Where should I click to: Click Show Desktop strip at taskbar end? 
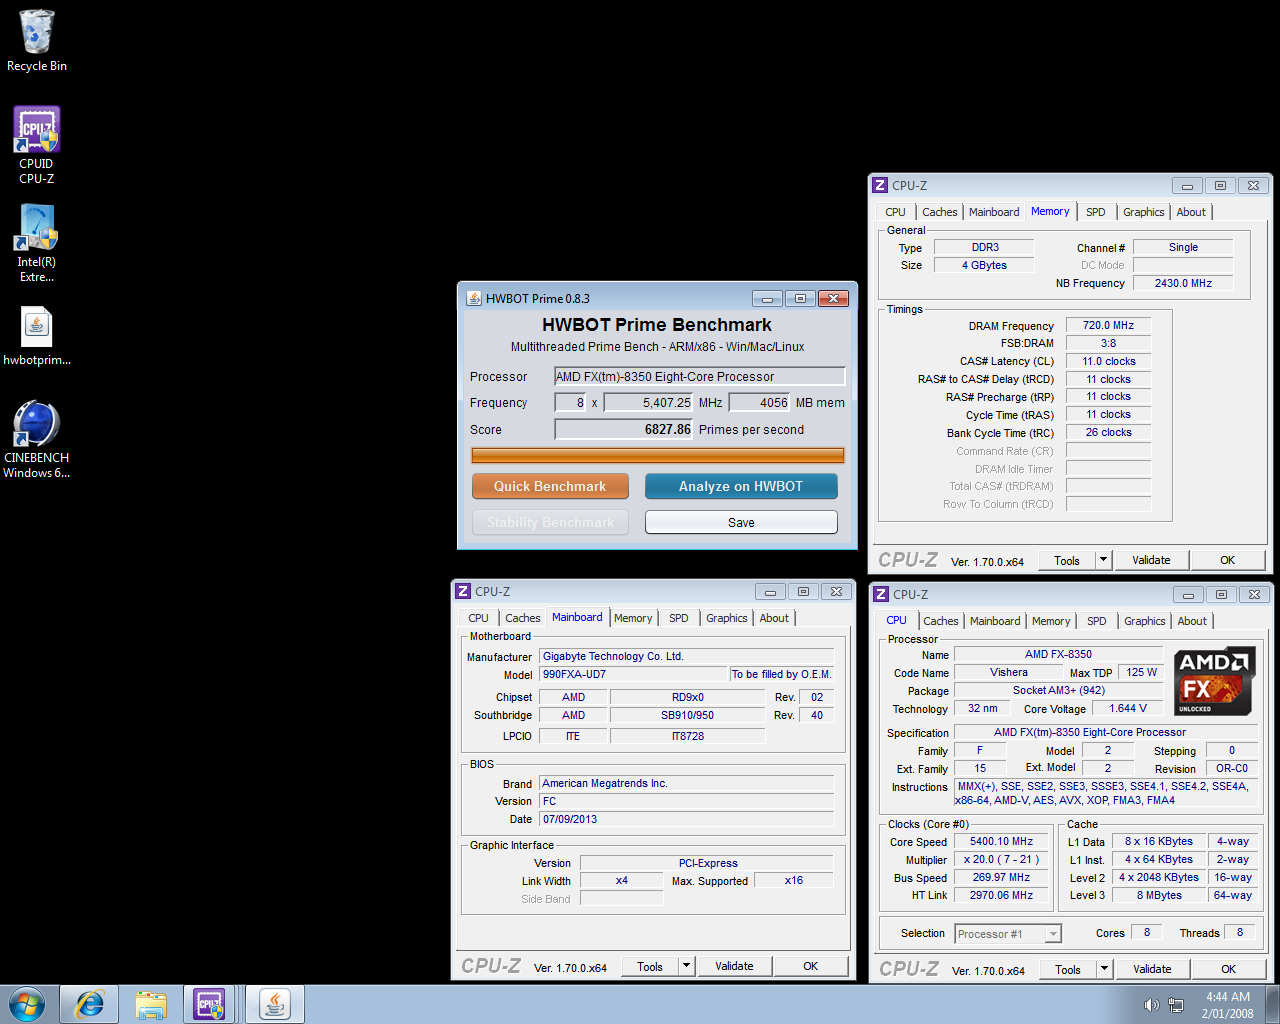(1272, 1004)
